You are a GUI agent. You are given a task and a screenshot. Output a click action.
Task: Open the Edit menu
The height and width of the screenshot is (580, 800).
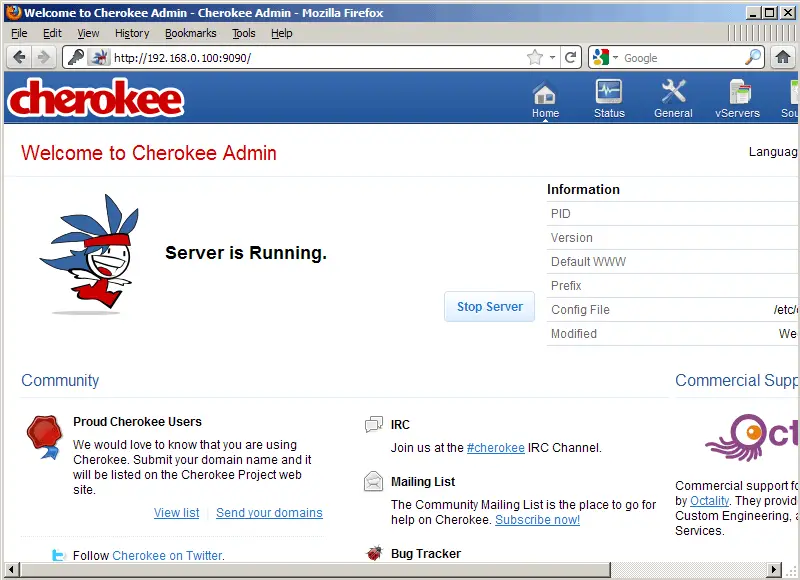(52, 33)
